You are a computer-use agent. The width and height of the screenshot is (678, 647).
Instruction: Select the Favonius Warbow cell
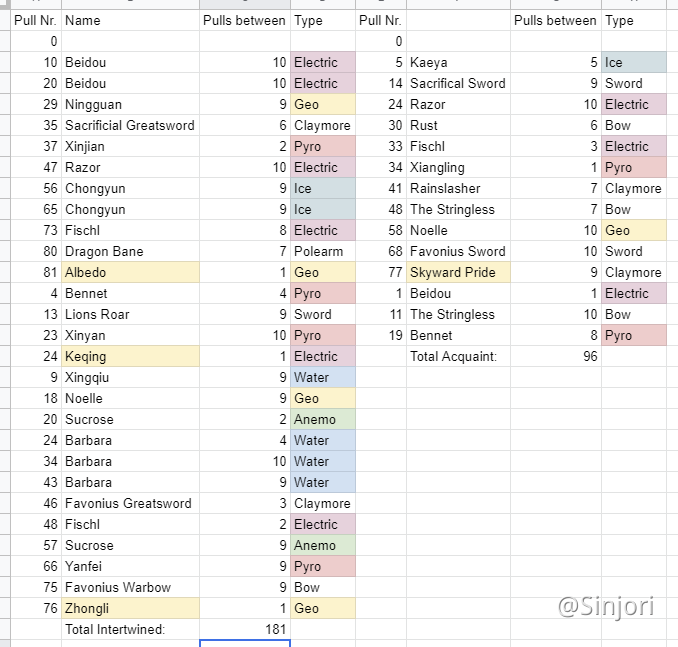130,587
